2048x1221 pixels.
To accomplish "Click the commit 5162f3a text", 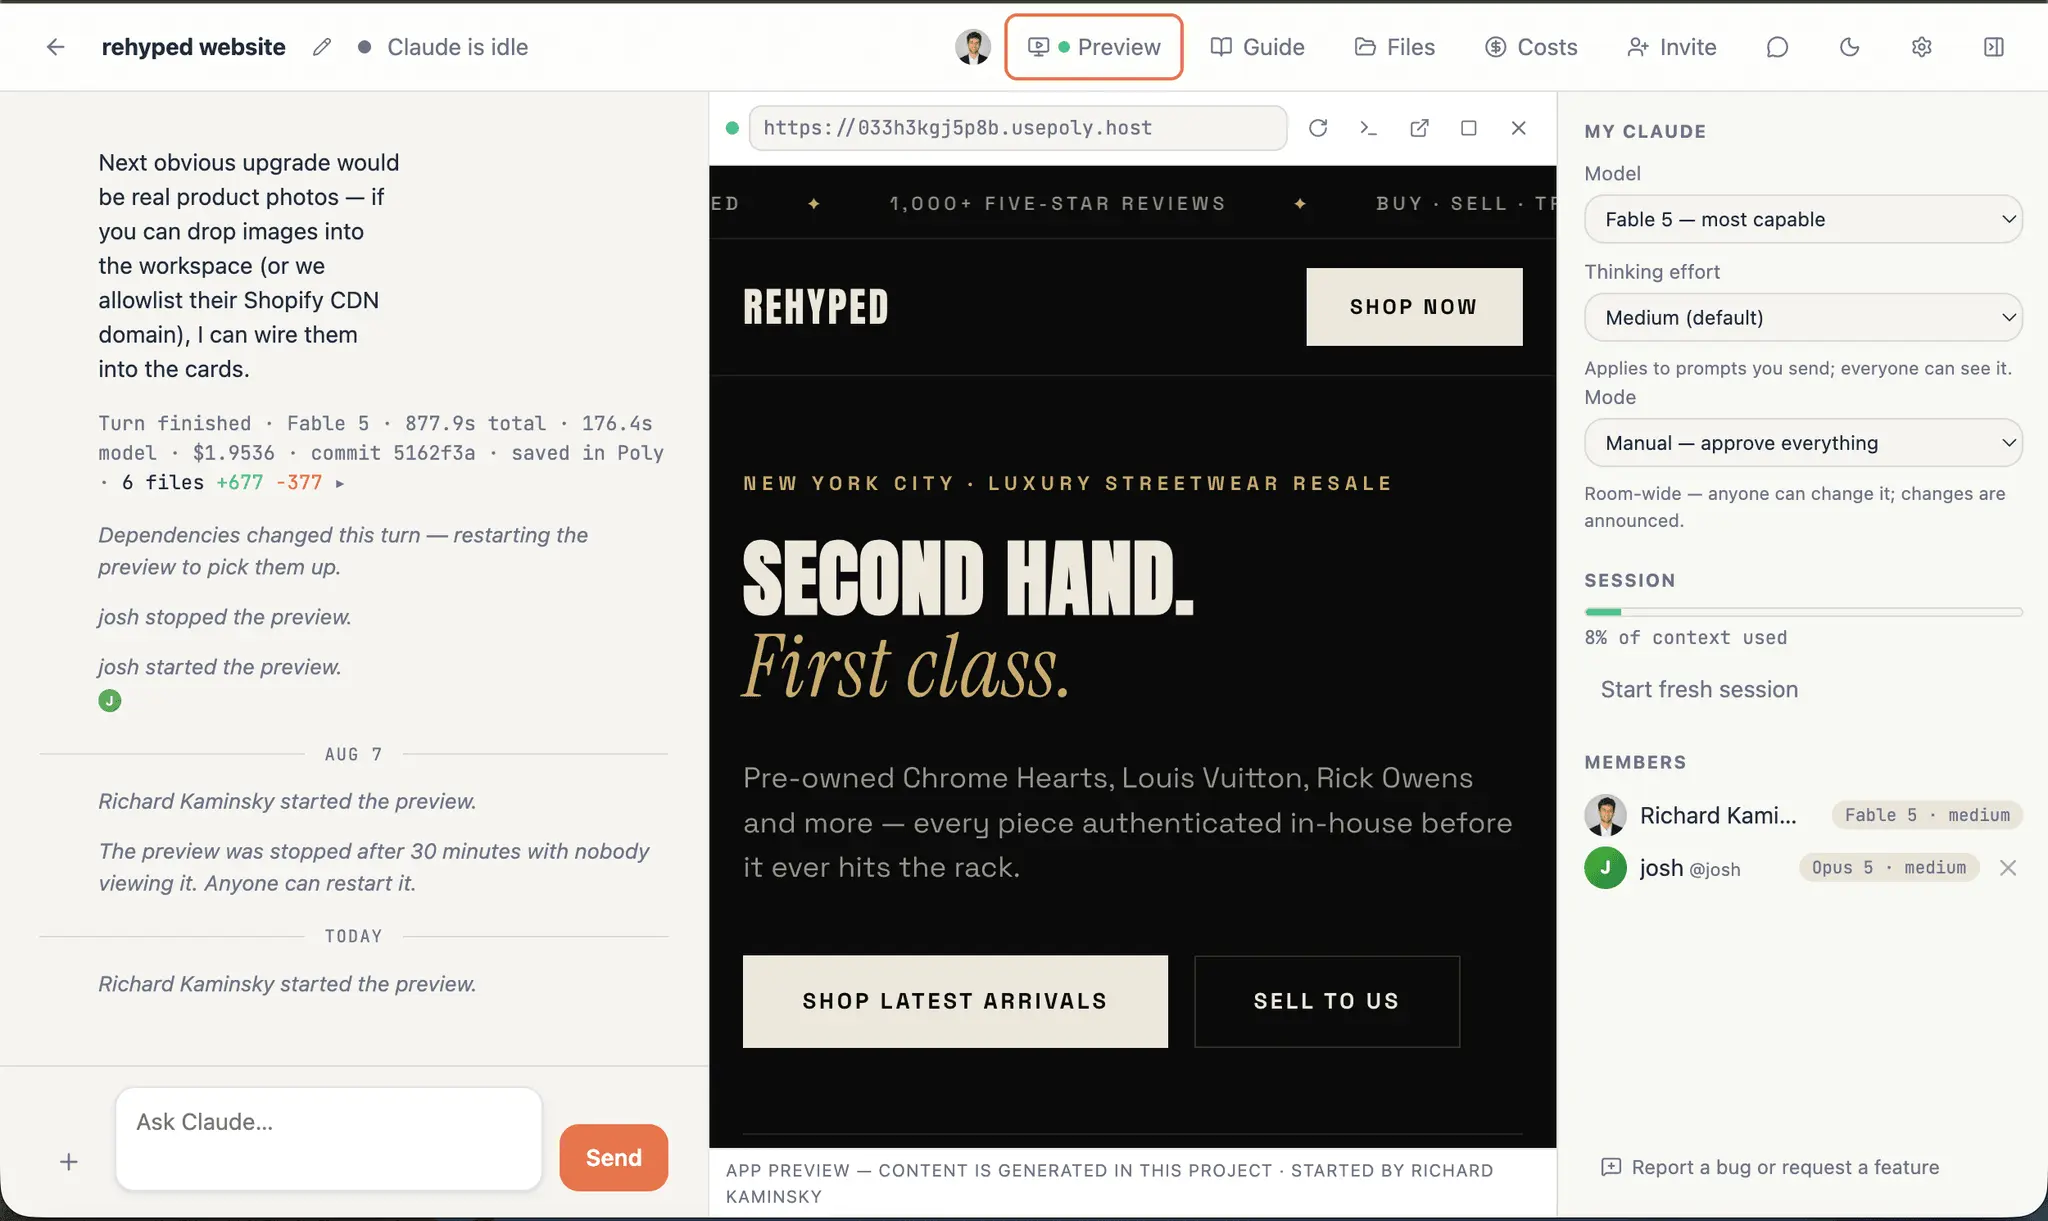I will point(393,453).
